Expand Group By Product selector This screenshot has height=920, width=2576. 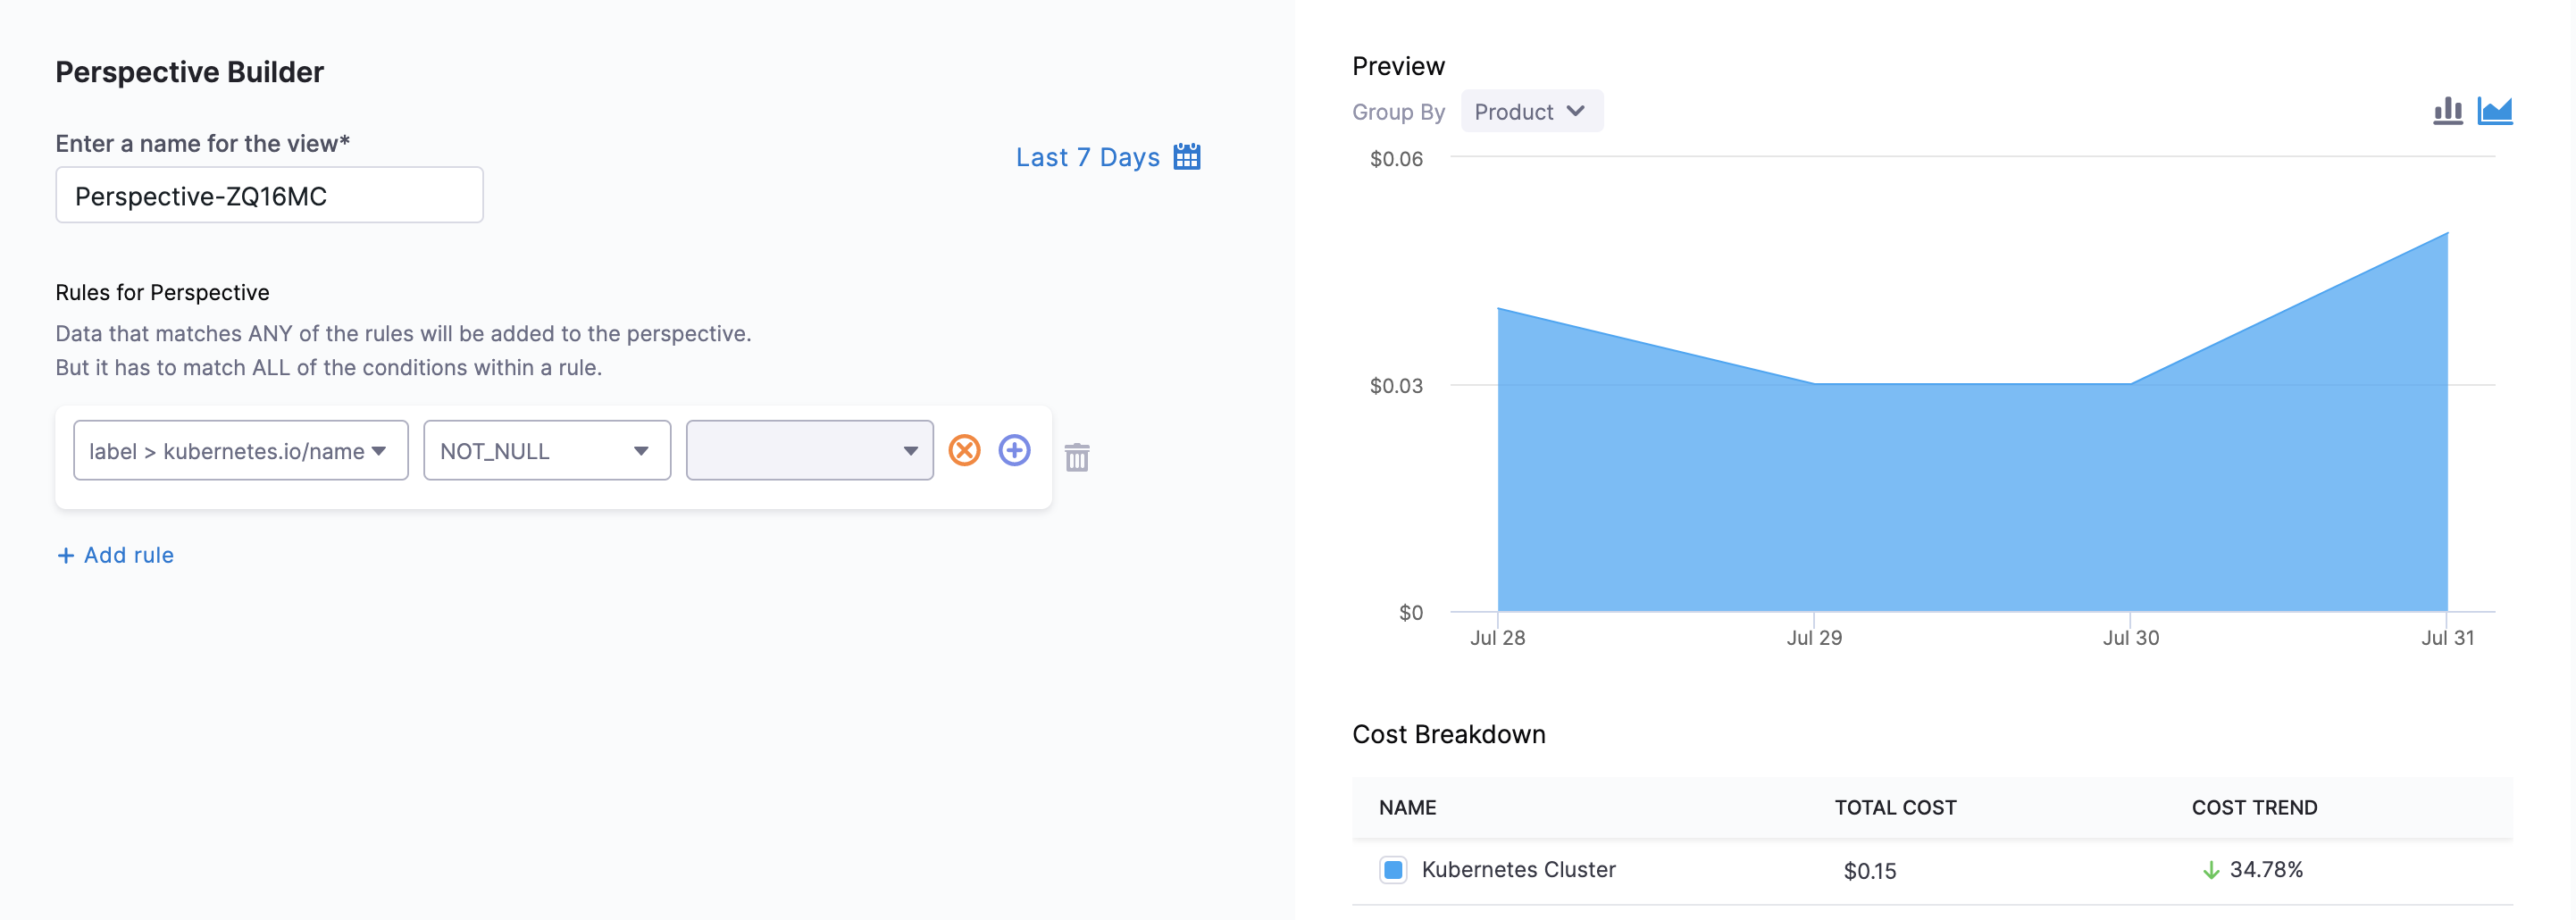click(1531, 111)
